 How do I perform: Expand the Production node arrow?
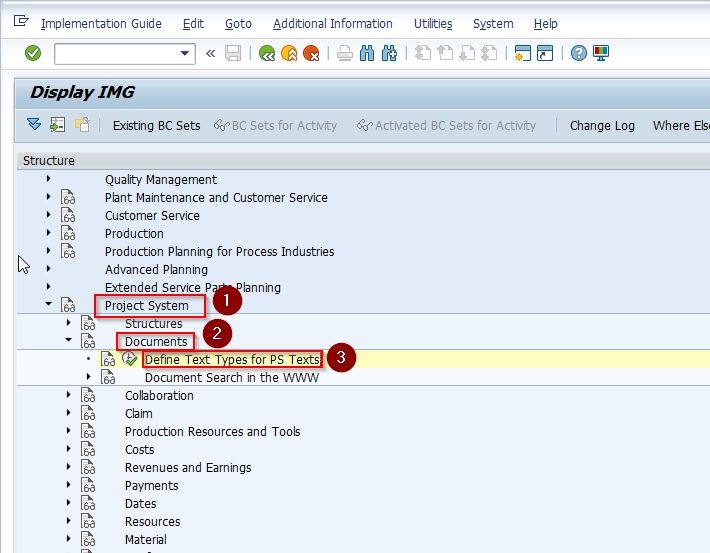tap(48, 233)
